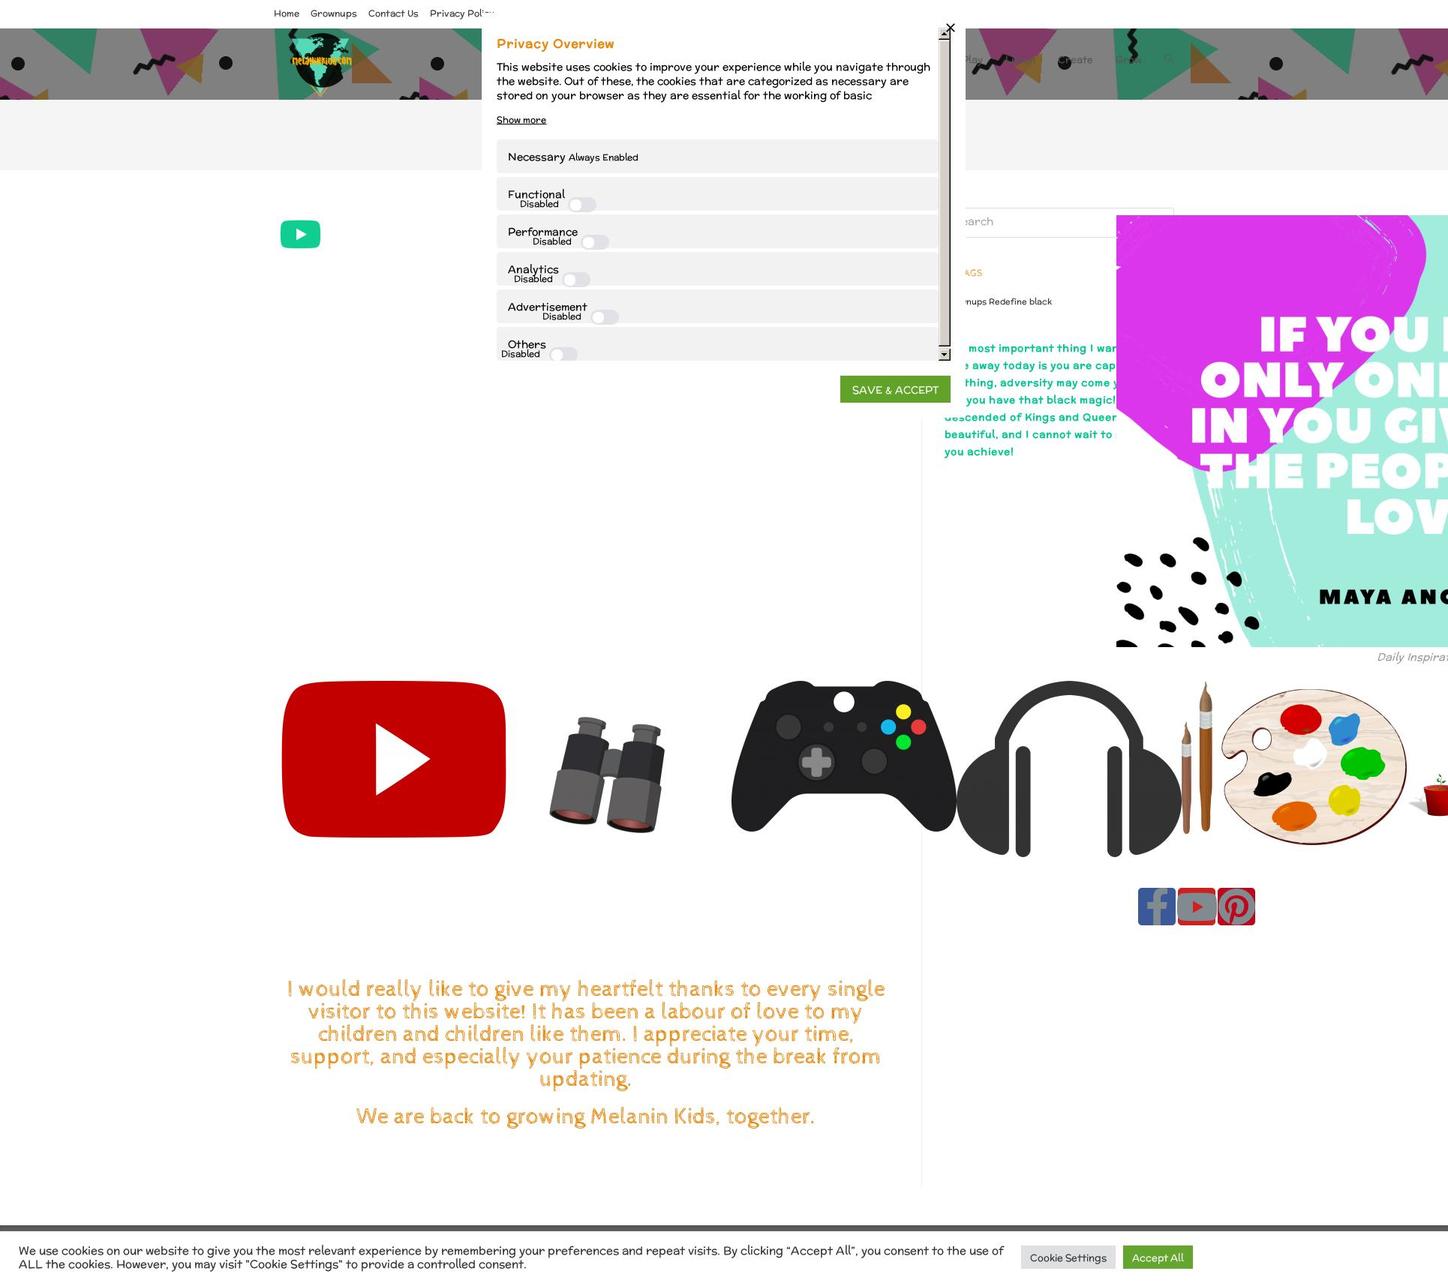The image size is (1448, 1283).
Task: Enable the Performance cookies toggle
Action: [595, 242]
